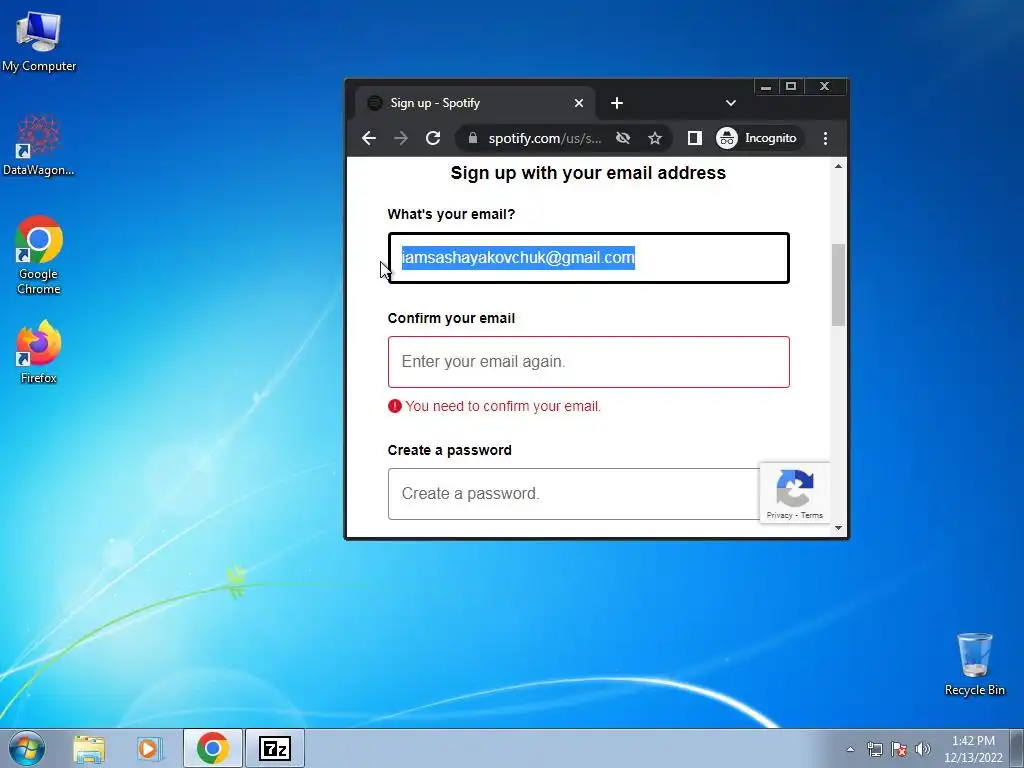Open the DataWagon desktop shortcut
The image size is (1024, 768).
[39, 145]
